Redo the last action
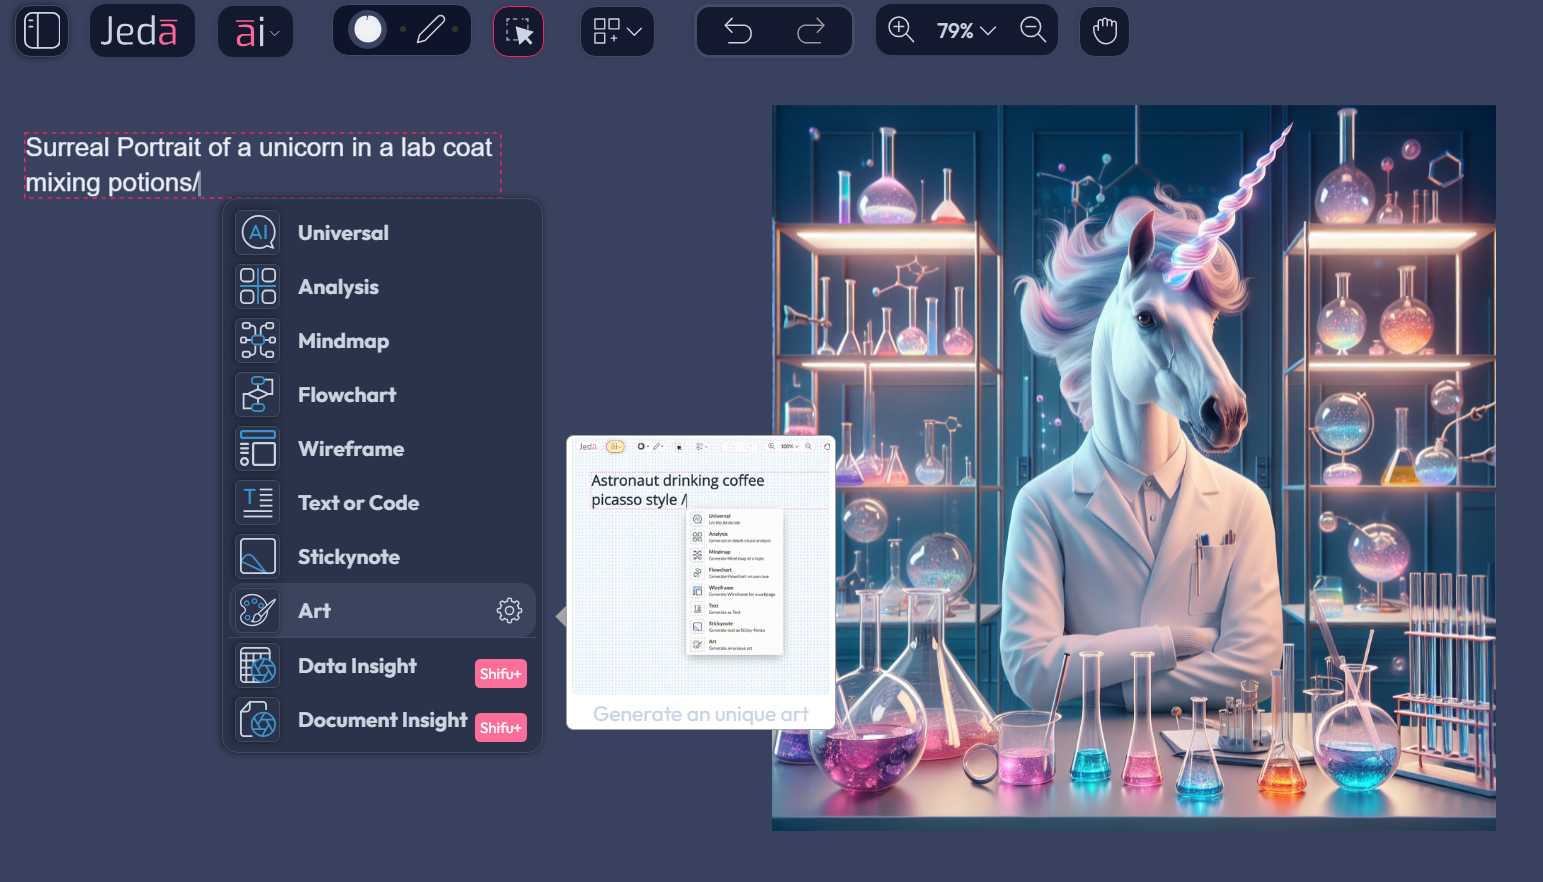1543x882 pixels. (x=810, y=31)
